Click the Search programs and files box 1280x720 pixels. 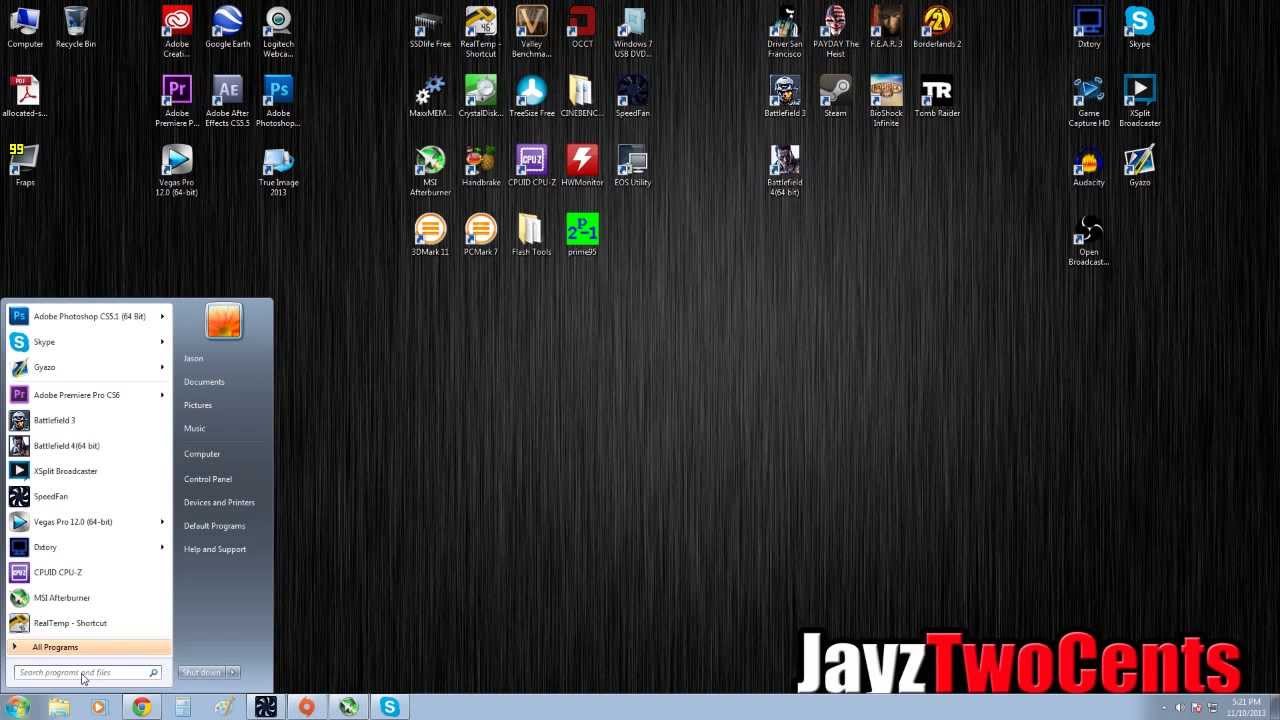87,673
